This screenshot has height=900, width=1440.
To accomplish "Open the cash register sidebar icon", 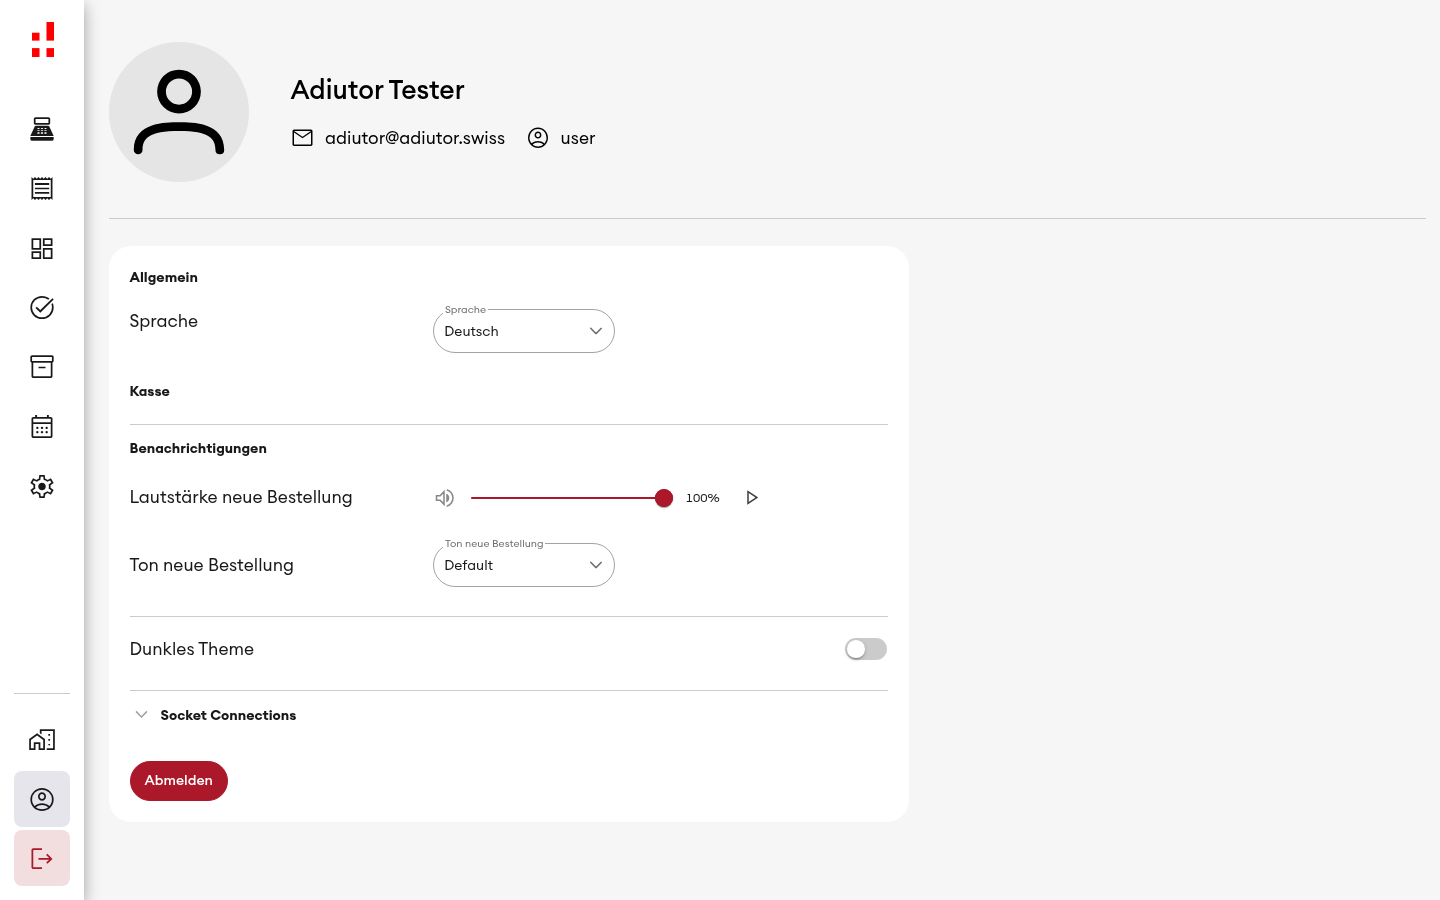I will point(42,129).
